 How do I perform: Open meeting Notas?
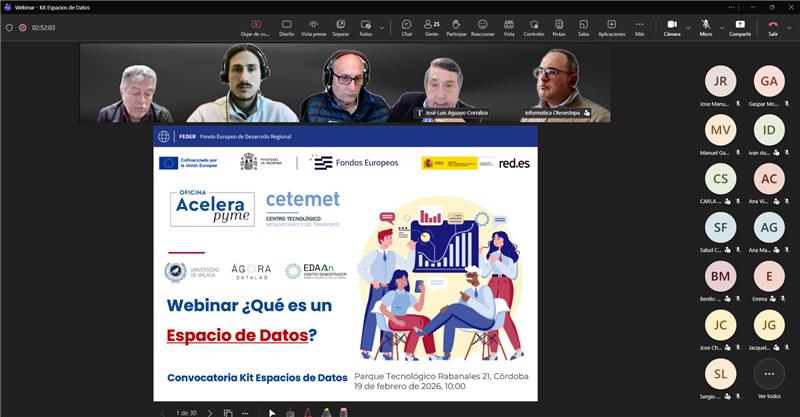pos(559,27)
